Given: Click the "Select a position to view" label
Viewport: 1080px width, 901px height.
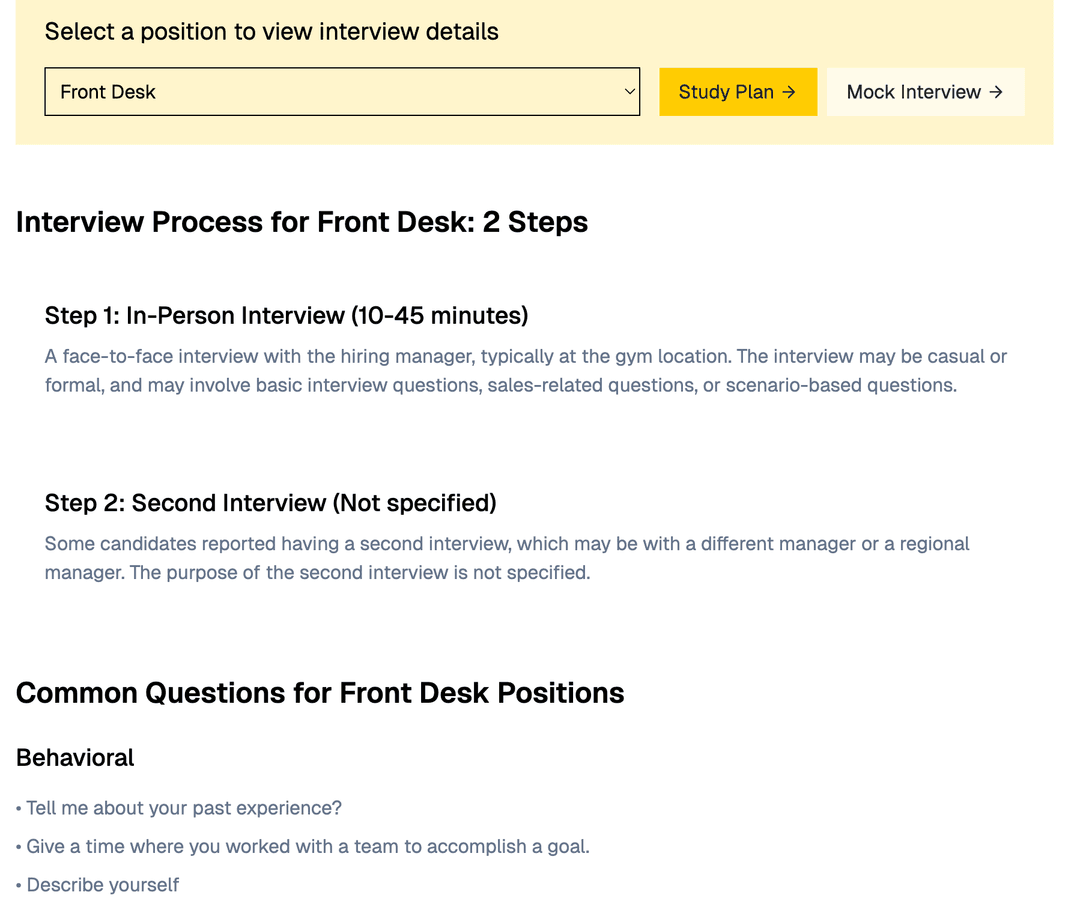Looking at the screenshot, I should tap(271, 31).
